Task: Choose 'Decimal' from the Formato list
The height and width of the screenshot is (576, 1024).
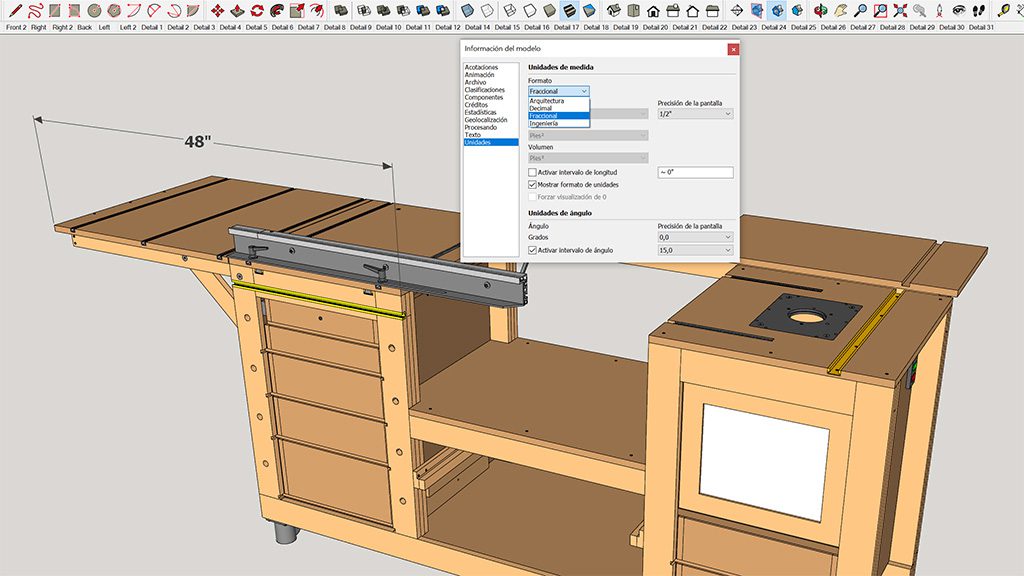Action: coord(541,108)
